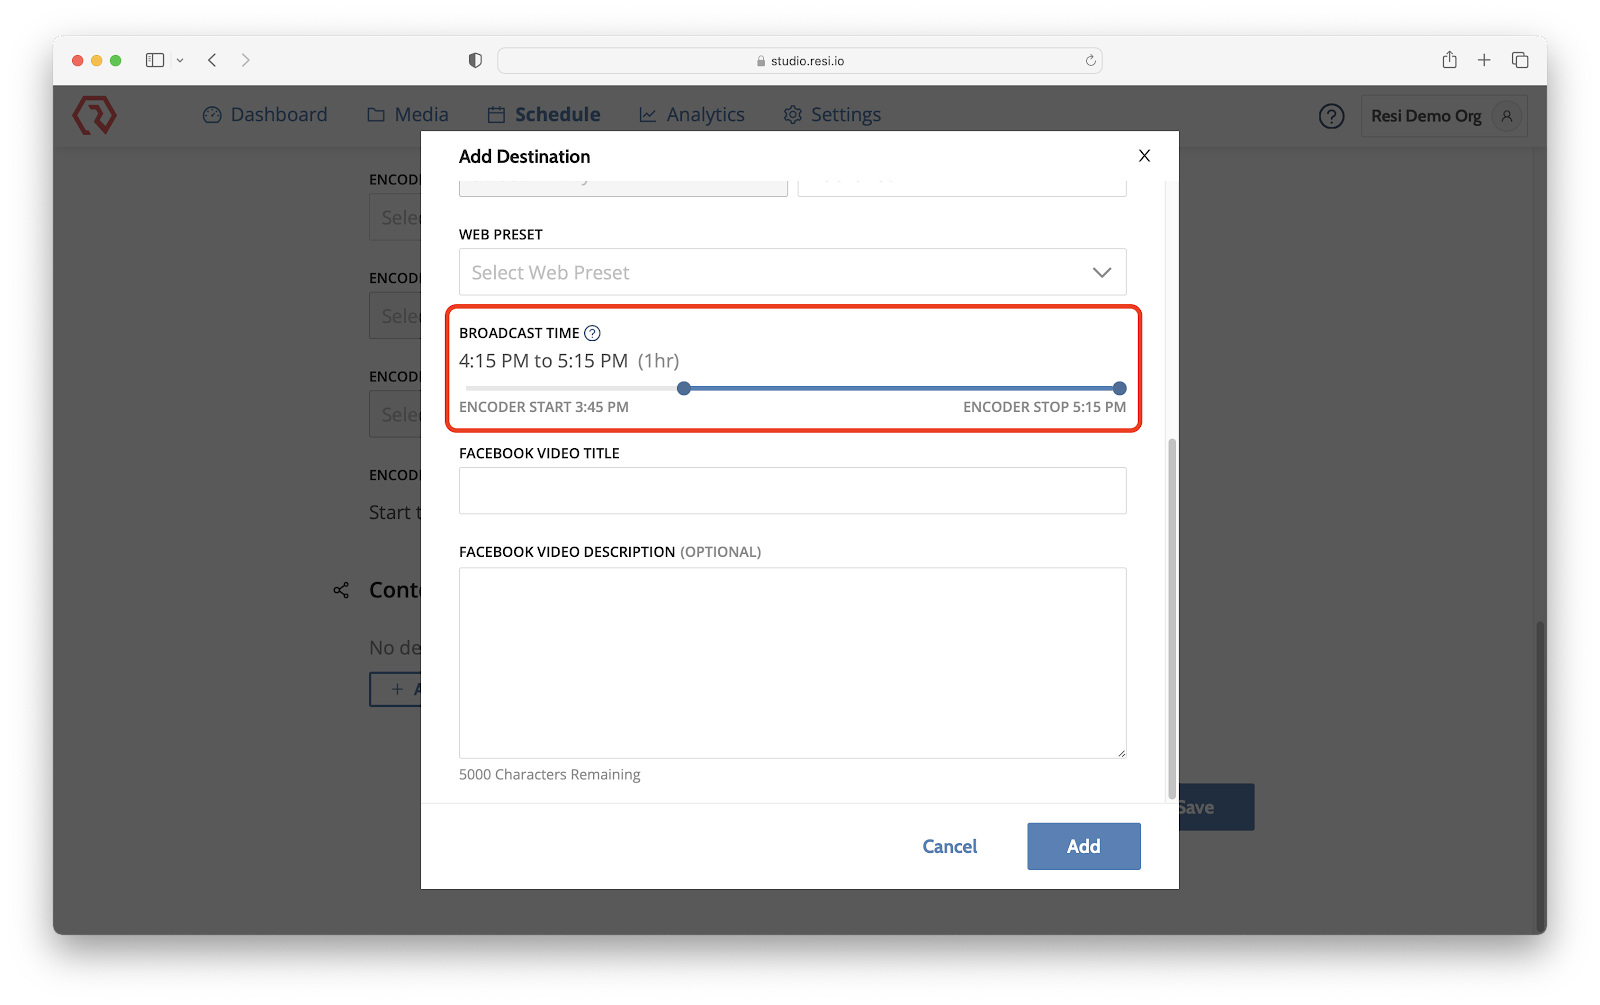The width and height of the screenshot is (1600, 1005).
Task: Open Settings via the gear icon
Action: click(x=793, y=114)
